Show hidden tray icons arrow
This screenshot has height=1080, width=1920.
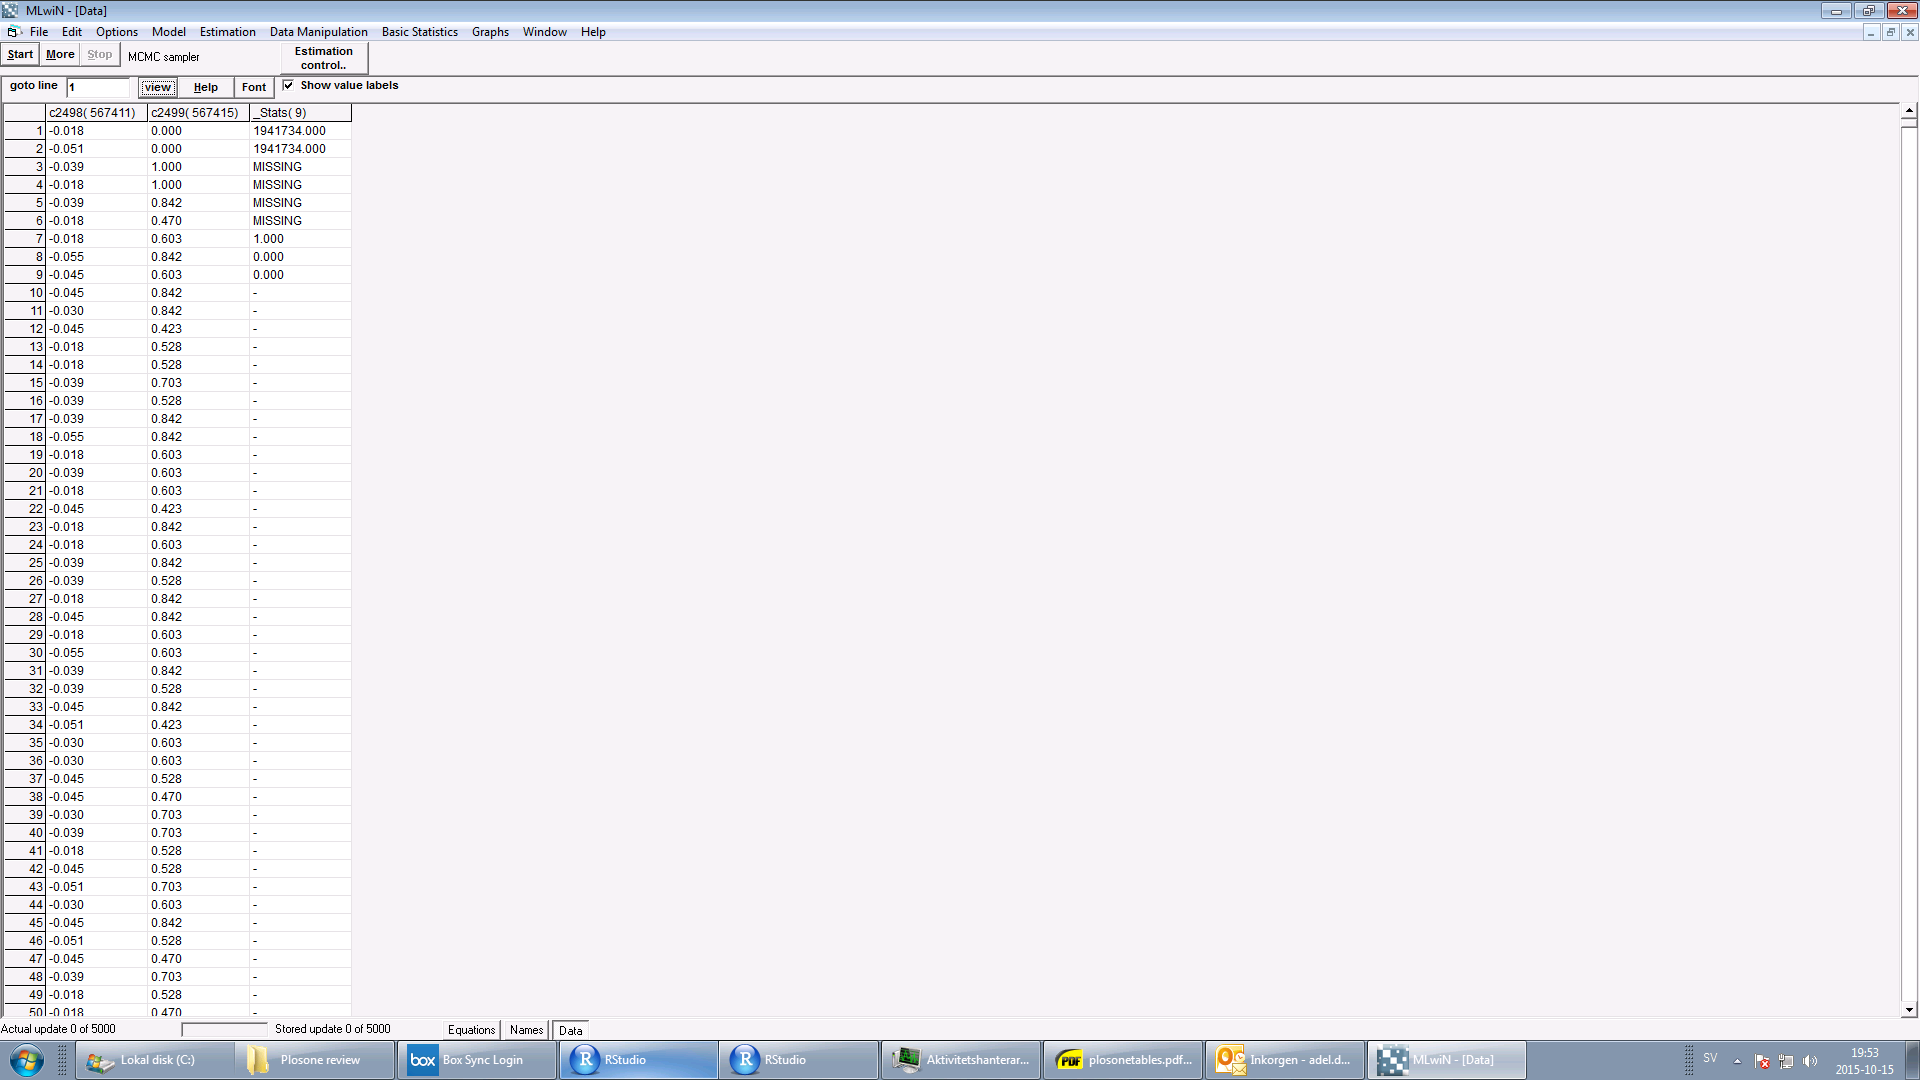point(1737,1061)
